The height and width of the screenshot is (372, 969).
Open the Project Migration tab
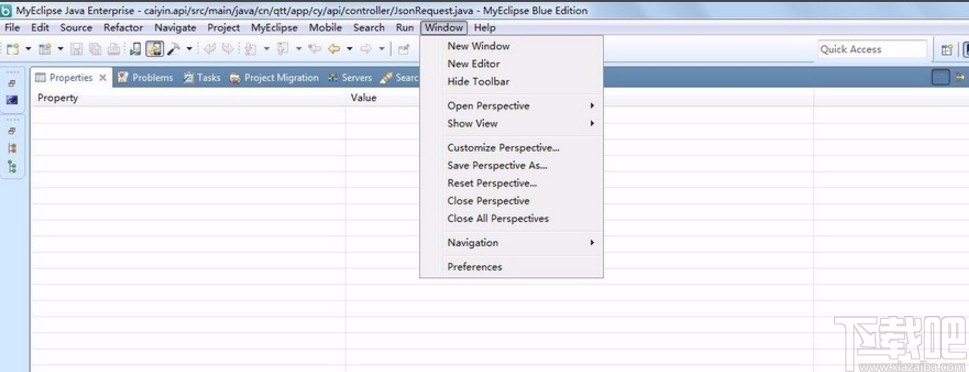point(274,78)
